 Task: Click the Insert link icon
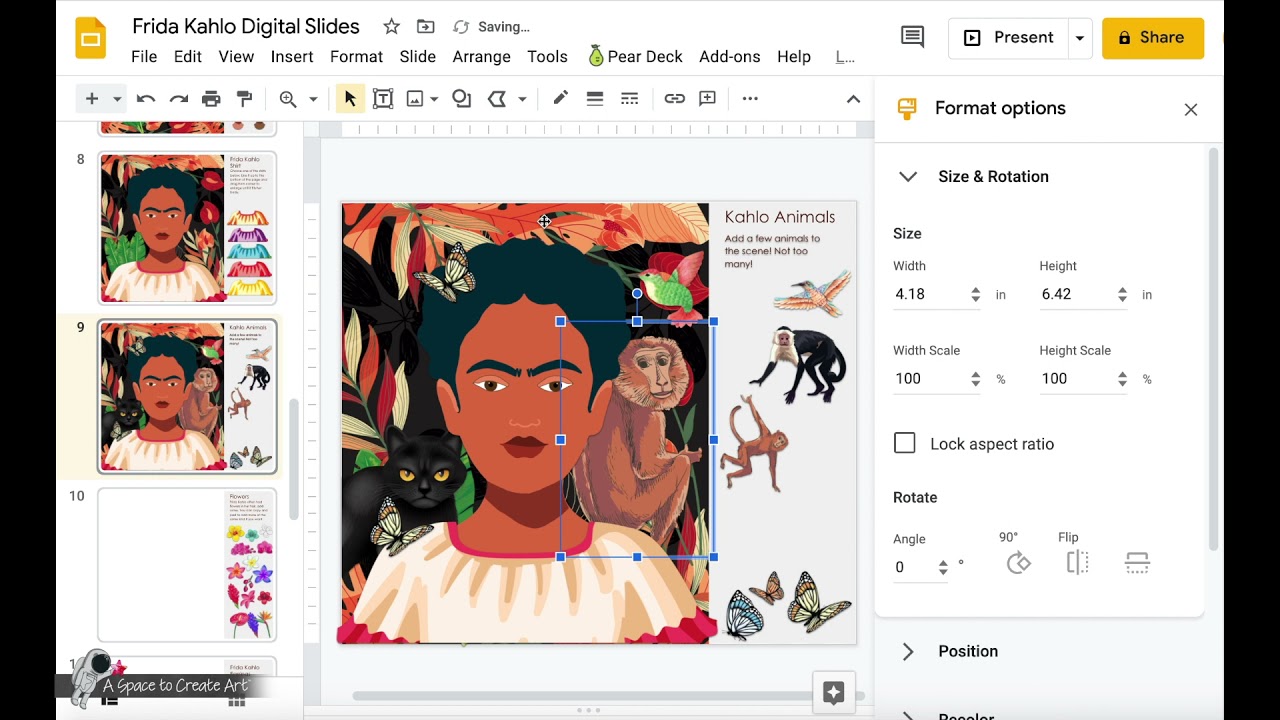pos(675,98)
